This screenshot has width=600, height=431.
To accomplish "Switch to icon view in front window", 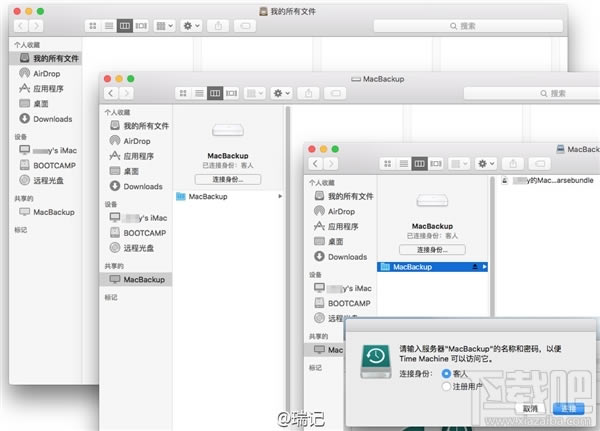I will (x=387, y=163).
